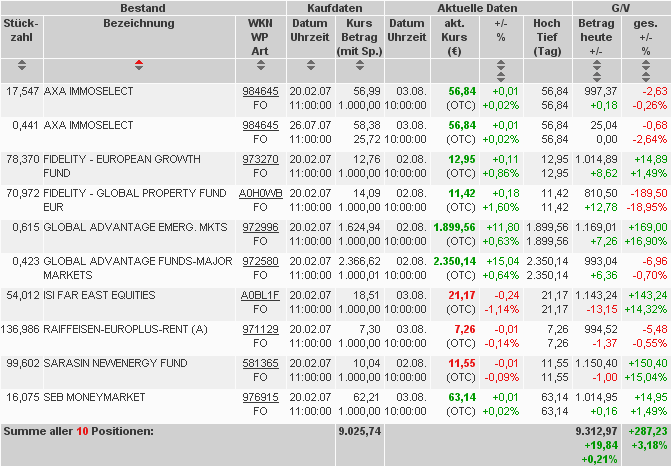Select SEB MONEYMARKET name

point(95,398)
